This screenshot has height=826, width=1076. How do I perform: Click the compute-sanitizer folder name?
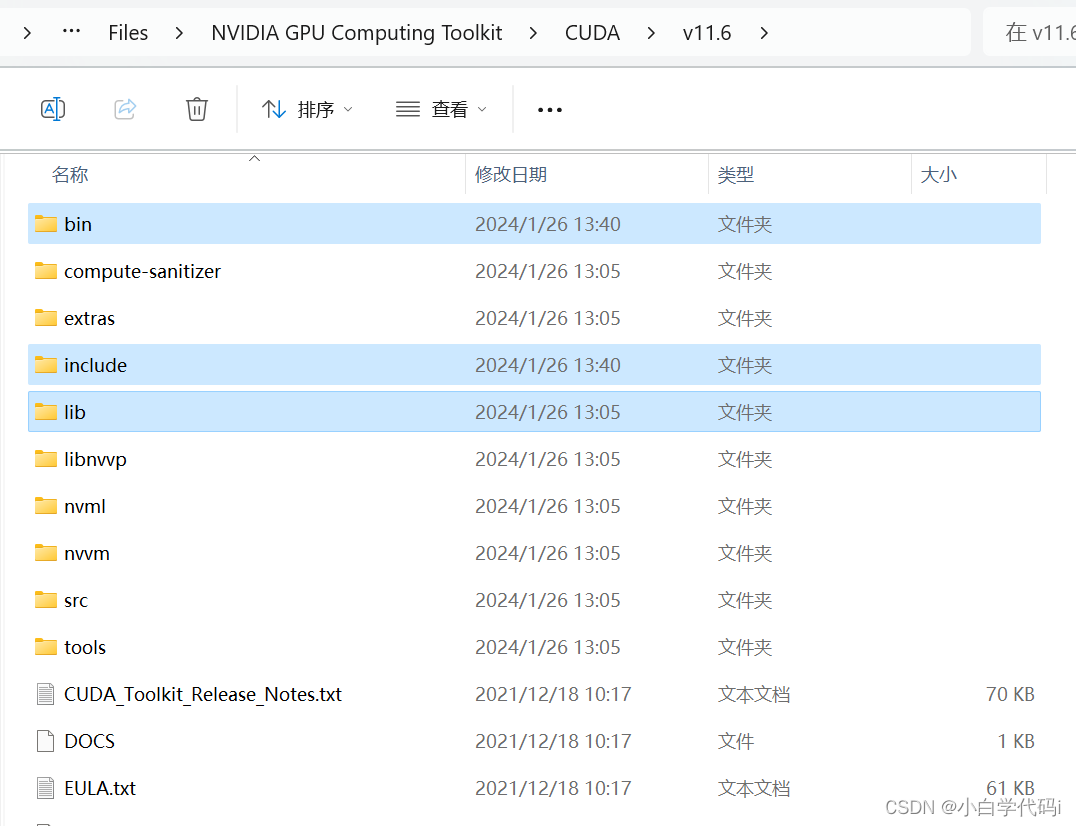[x=142, y=272]
